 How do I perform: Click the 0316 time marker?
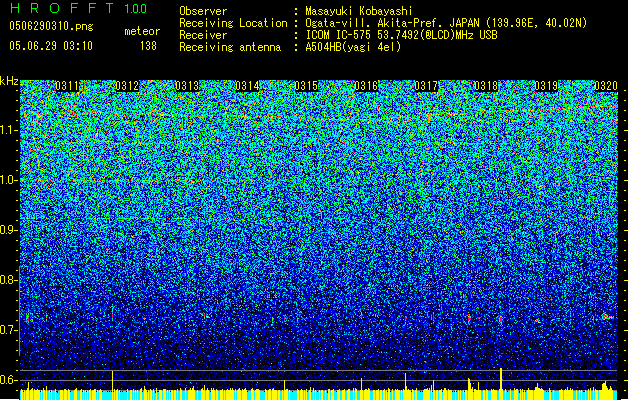click(x=366, y=86)
